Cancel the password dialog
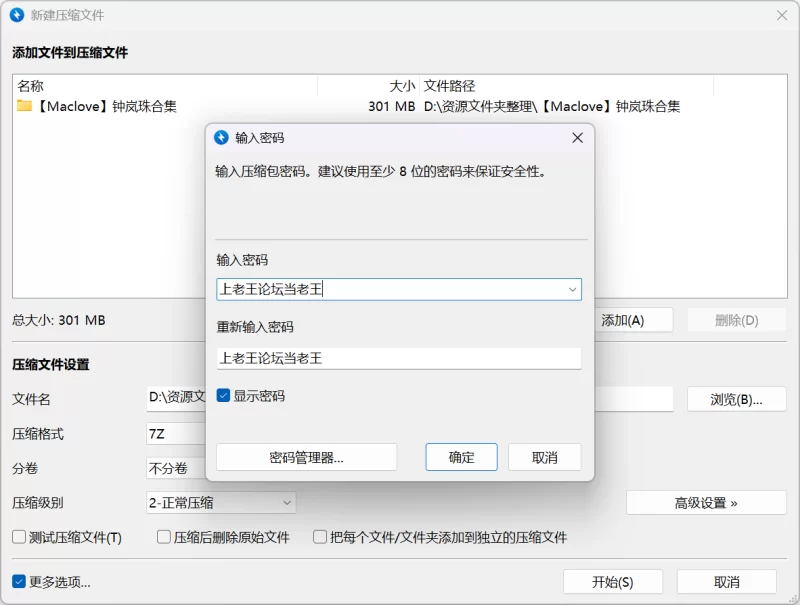 pos(544,458)
